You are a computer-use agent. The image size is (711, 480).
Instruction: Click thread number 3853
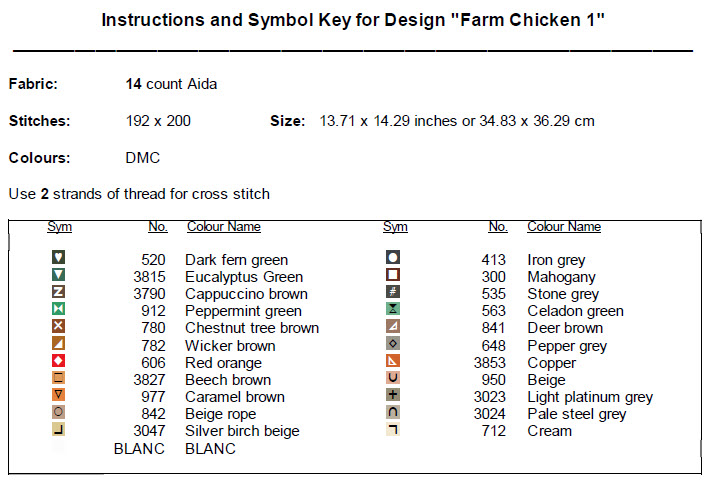click(488, 363)
